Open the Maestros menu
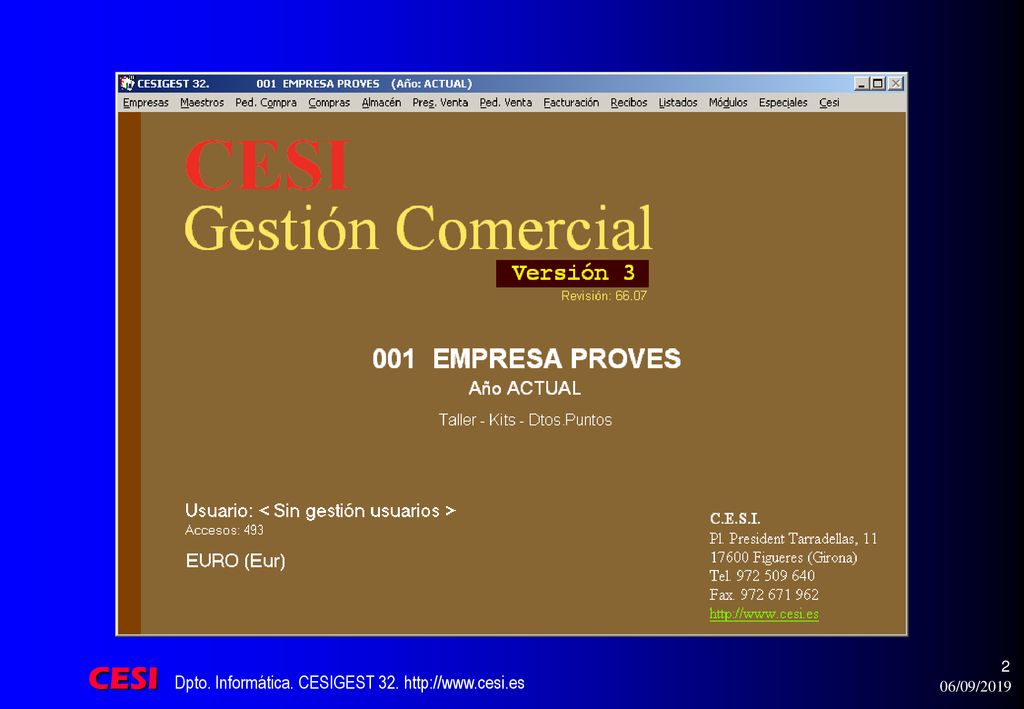 point(202,102)
